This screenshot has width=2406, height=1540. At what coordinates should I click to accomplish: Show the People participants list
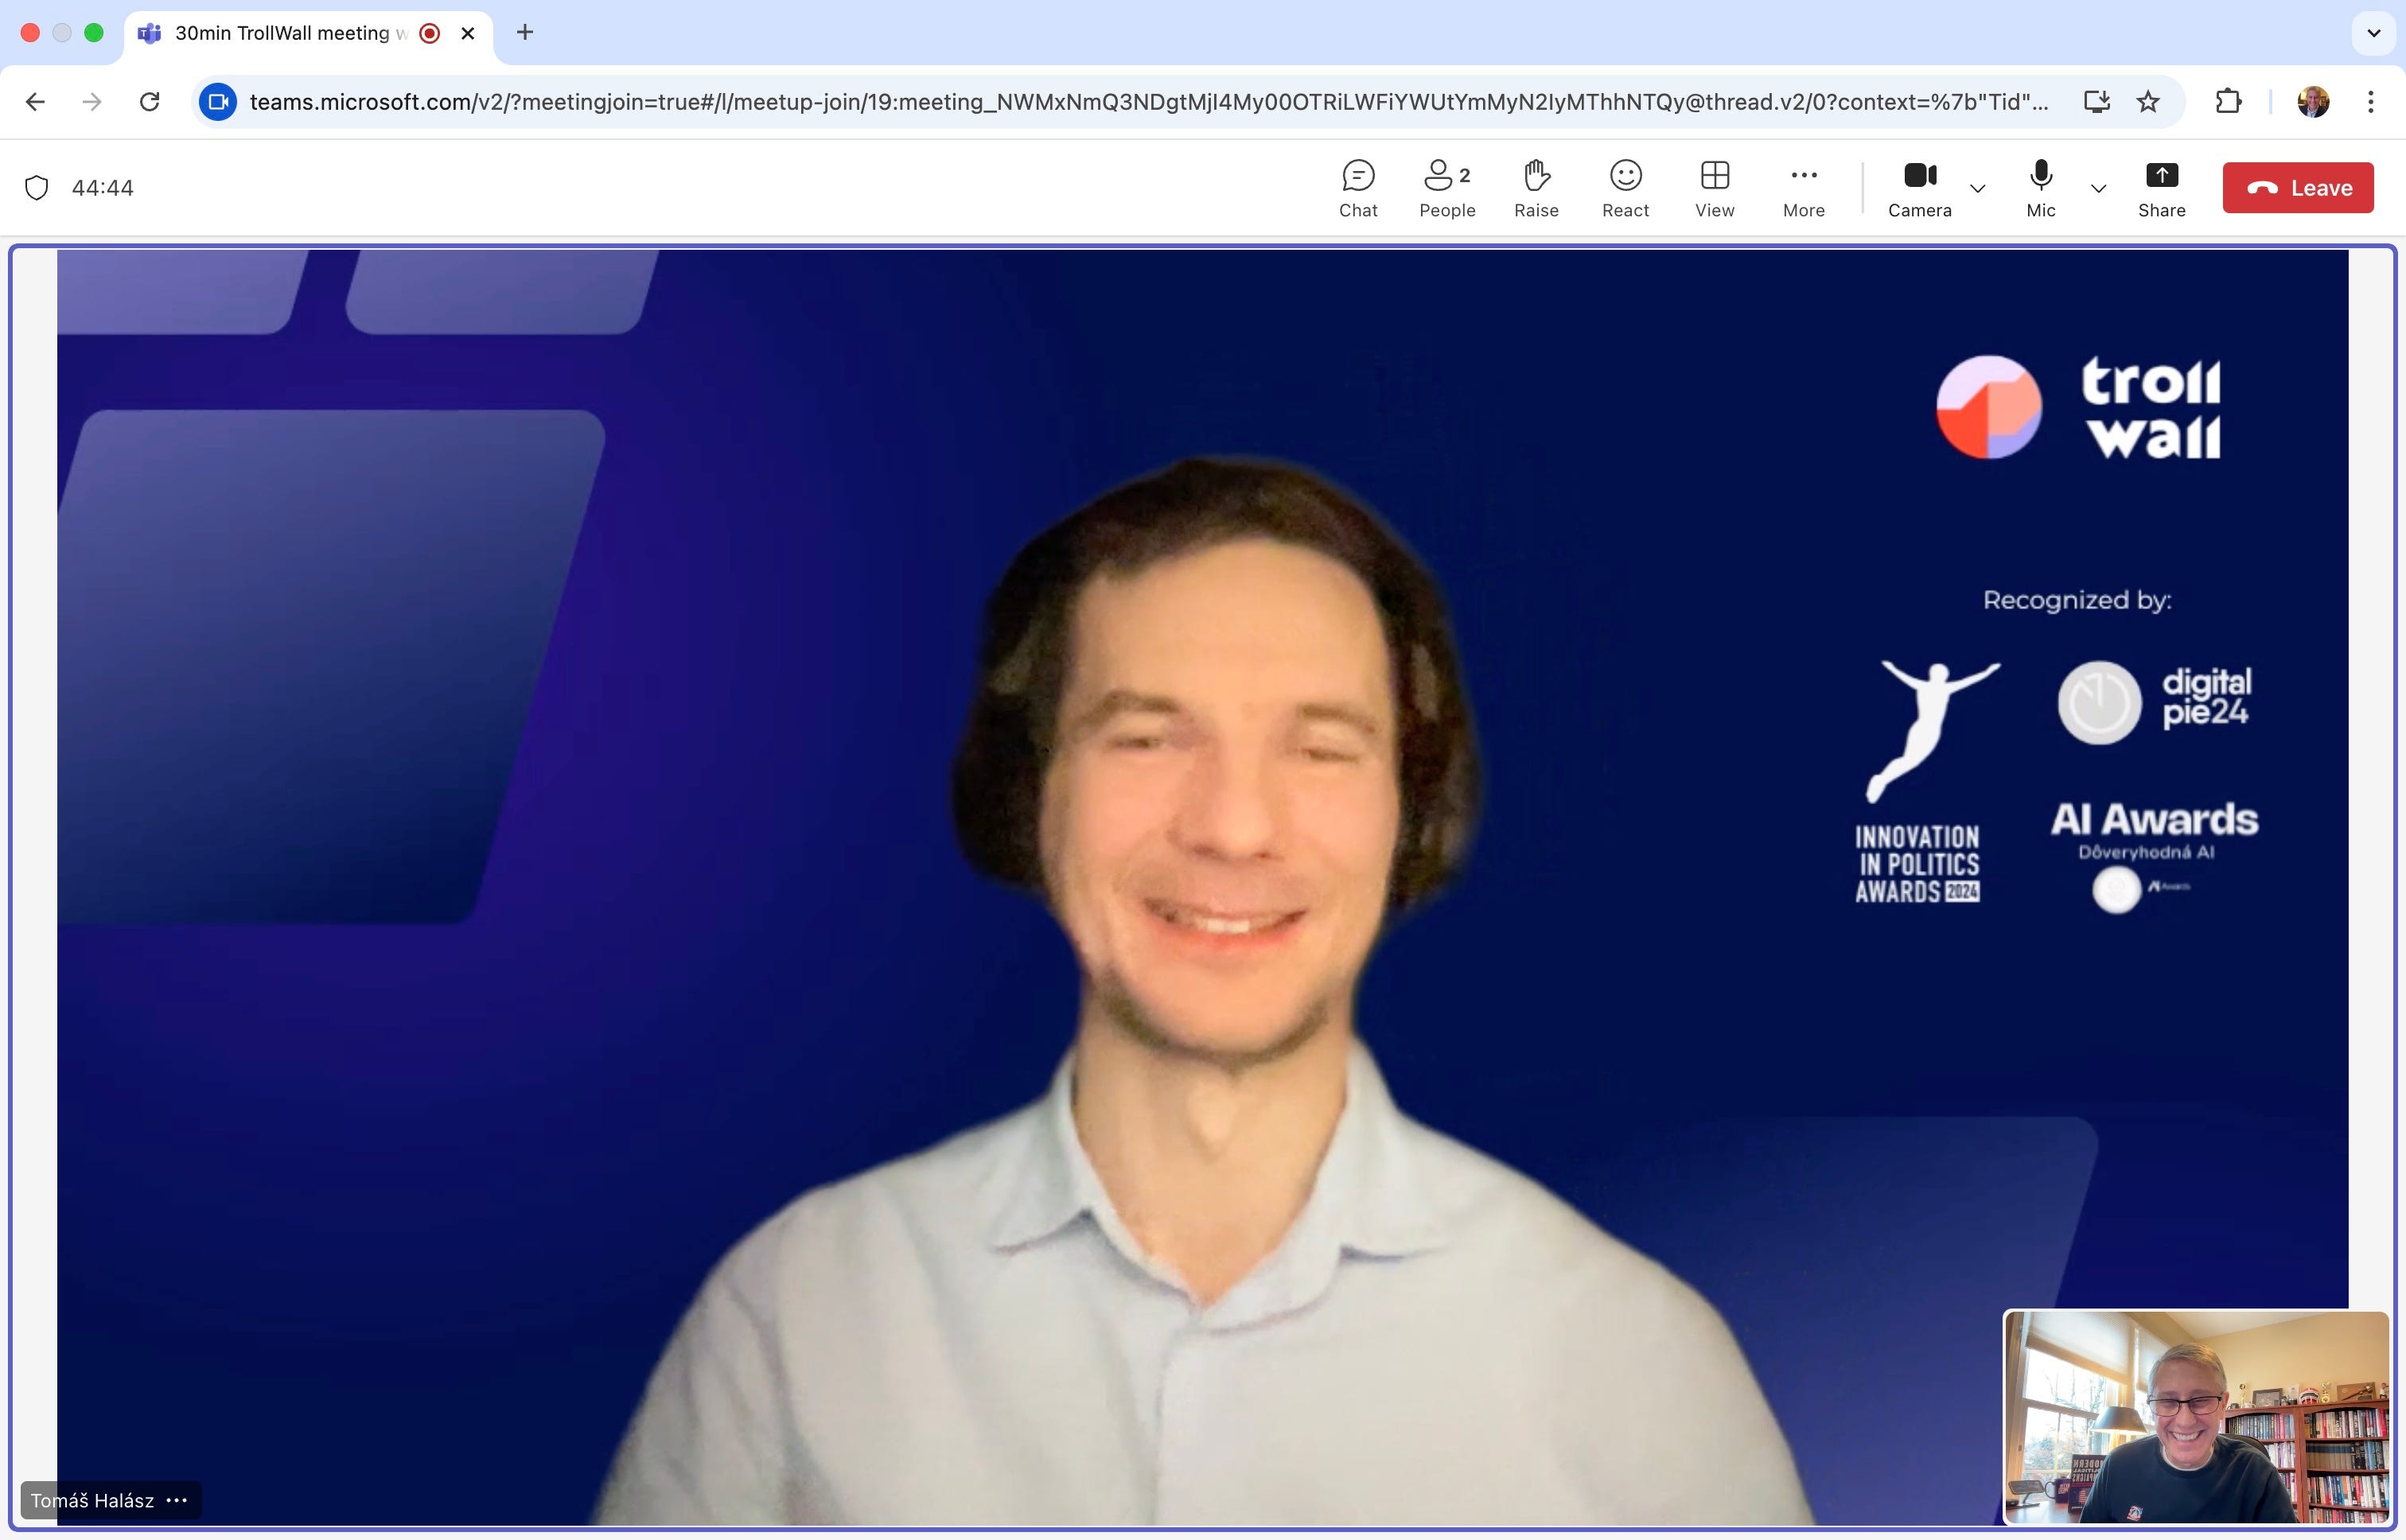[1446, 188]
